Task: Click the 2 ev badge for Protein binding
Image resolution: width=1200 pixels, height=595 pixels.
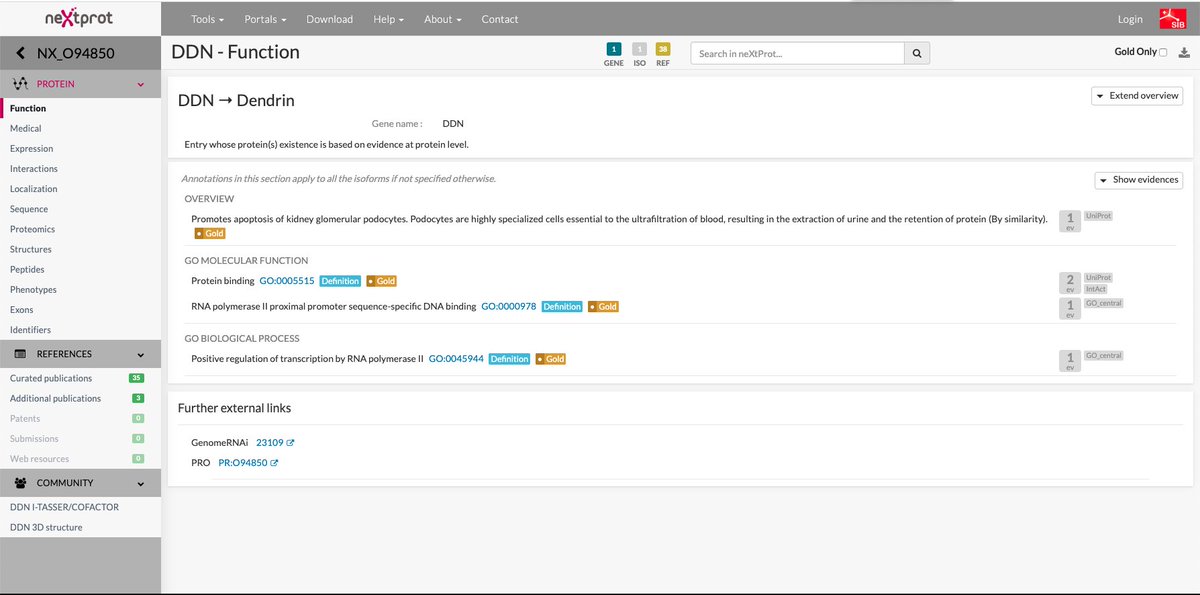Action: [1070, 283]
